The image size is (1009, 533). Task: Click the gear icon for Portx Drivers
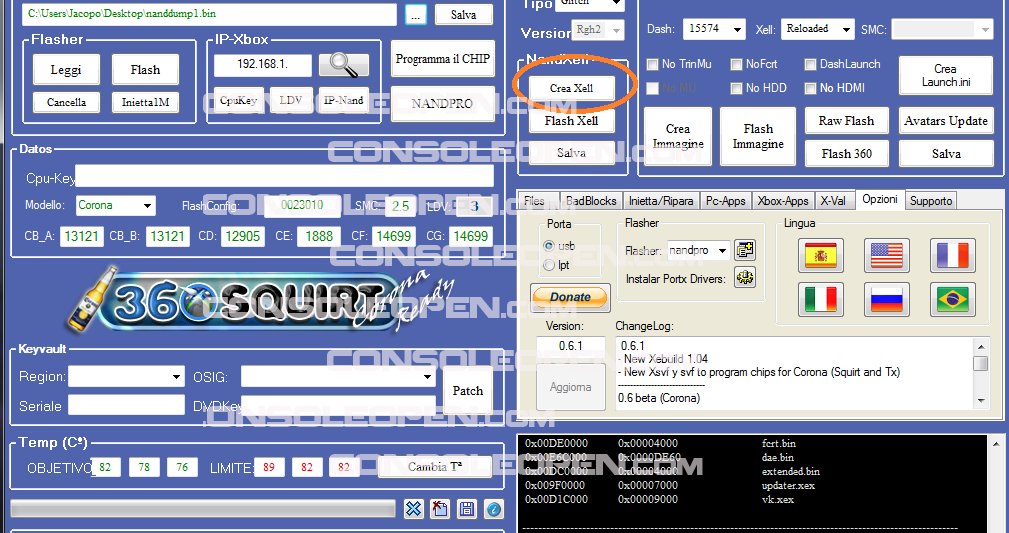(x=745, y=278)
